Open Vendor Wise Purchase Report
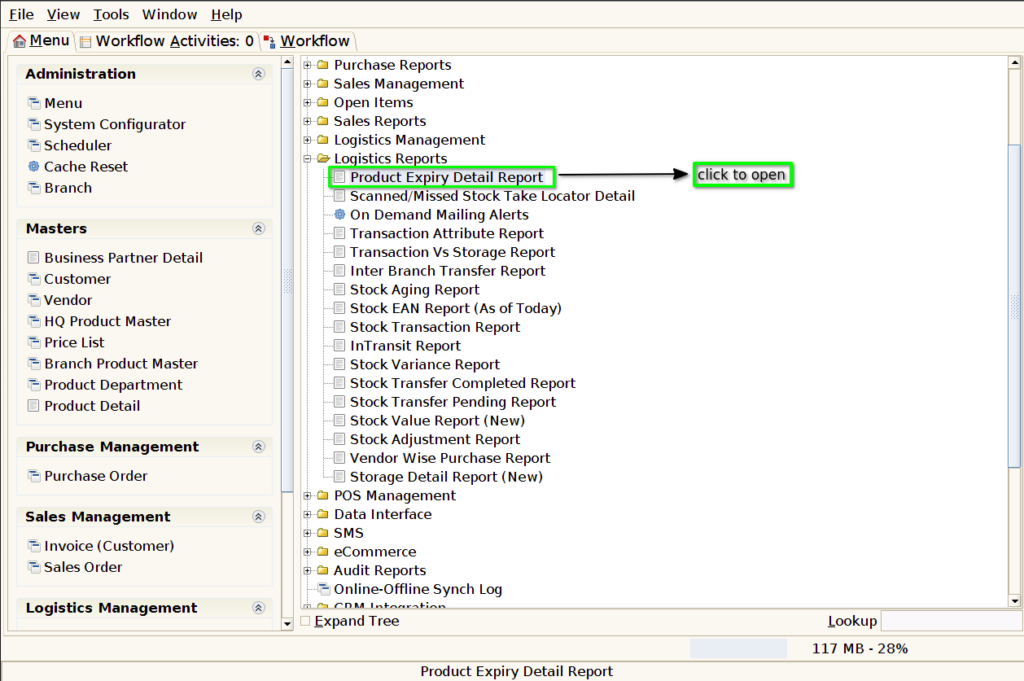Viewport: 1024px width, 681px height. click(450, 458)
